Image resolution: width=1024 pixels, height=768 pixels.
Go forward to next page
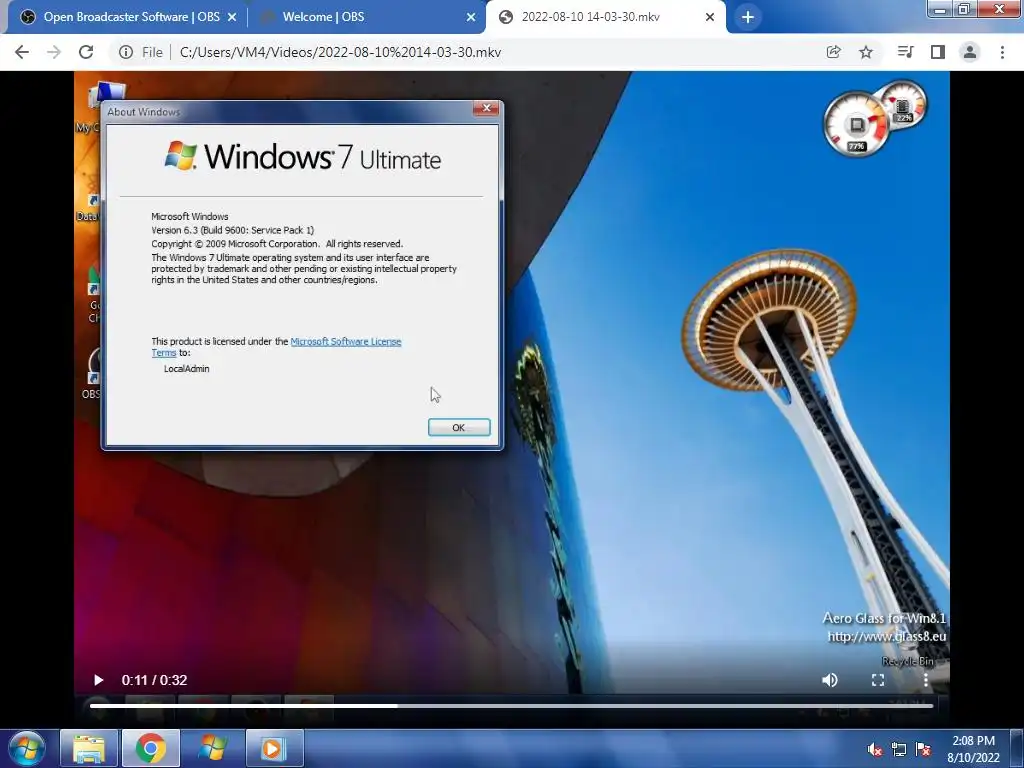tap(54, 52)
